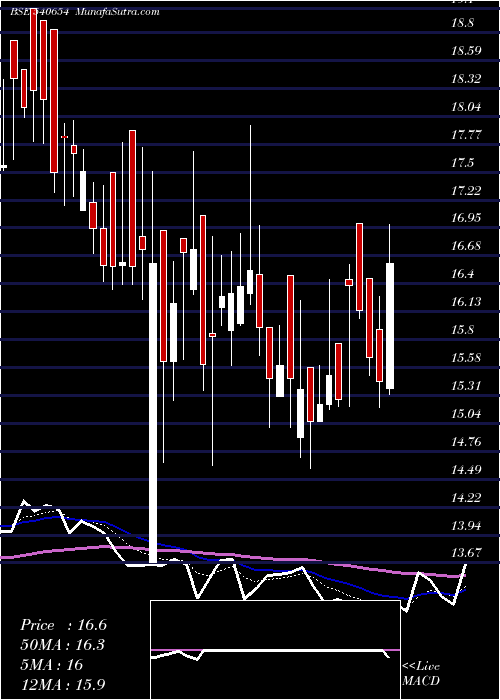Image resolution: width=500 pixels, height=700 pixels.
Task: Click the 5MA : 16 readout
Action: click(52, 665)
